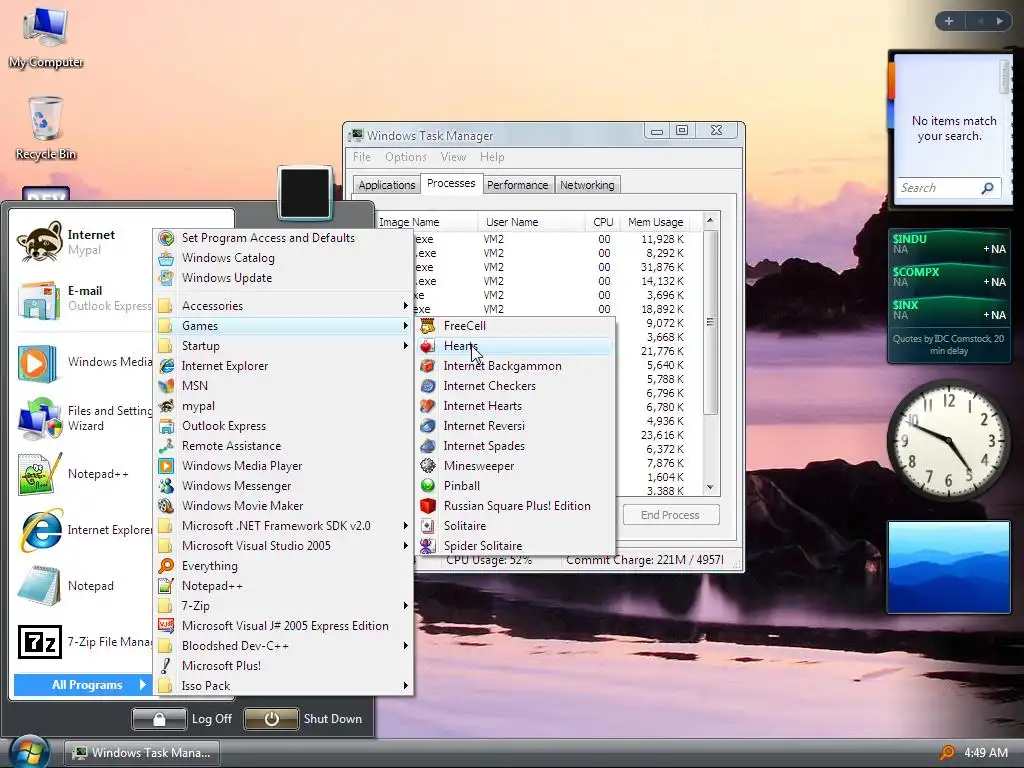Click process list scrollbar down arrow
Viewport: 1024px width, 768px height.
click(x=711, y=488)
